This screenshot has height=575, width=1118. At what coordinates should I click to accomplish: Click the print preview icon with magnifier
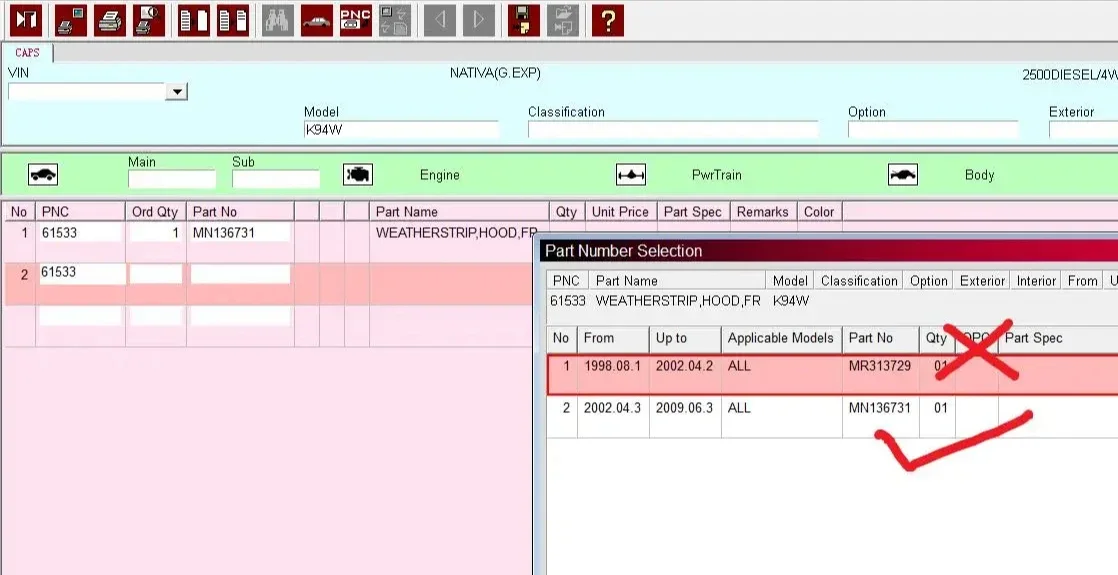pyautogui.click(x=148, y=20)
